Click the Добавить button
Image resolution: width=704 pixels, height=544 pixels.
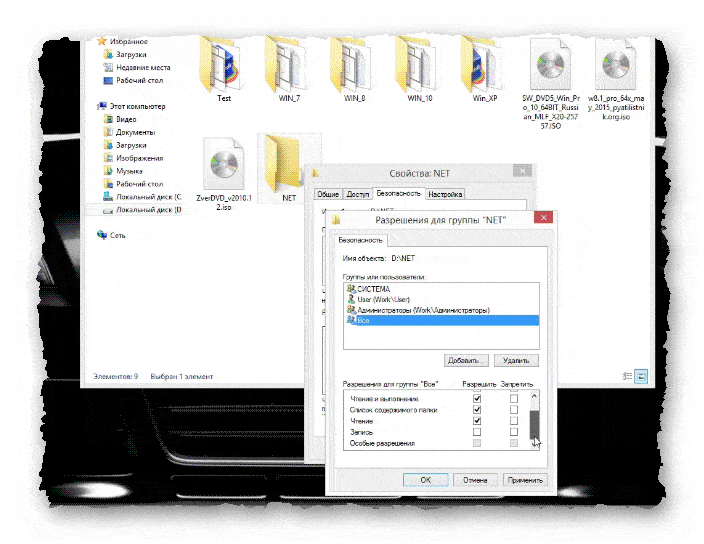click(x=467, y=360)
